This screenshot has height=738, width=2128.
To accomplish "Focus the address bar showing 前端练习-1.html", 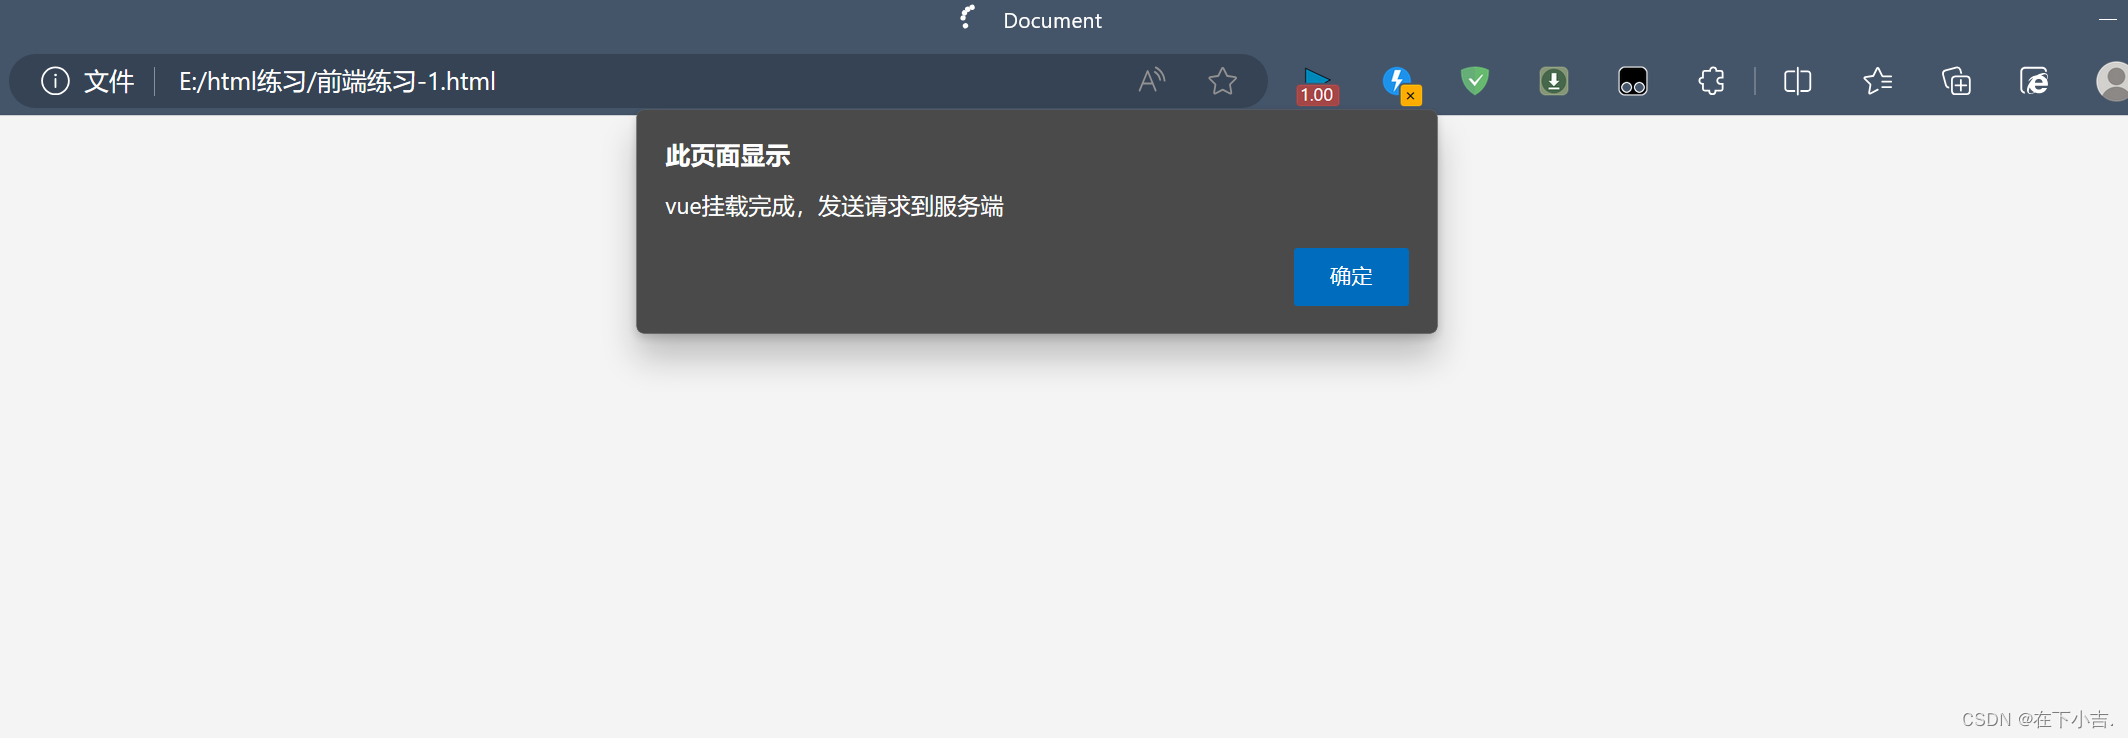I will pos(640,81).
